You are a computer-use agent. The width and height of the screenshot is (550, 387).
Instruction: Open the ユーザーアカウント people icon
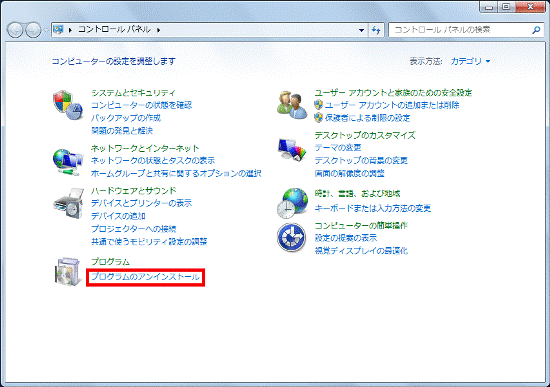pyautogui.click(x=292, y=104)
